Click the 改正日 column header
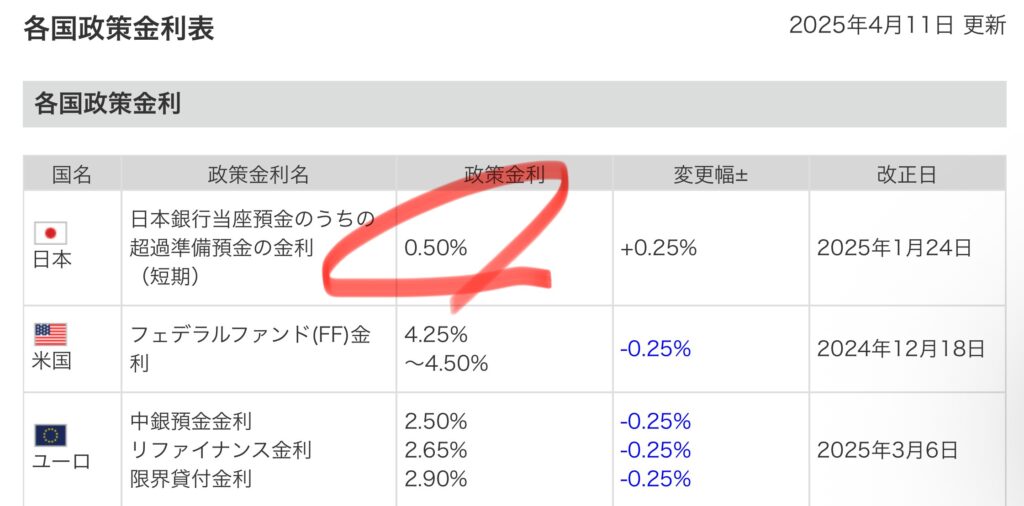1024x506 pixels. click(x=906, y=175)
